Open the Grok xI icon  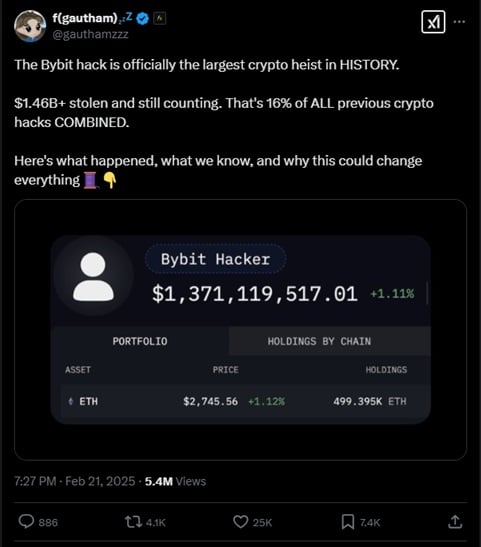pyautogui.click(x=433, y=22)
